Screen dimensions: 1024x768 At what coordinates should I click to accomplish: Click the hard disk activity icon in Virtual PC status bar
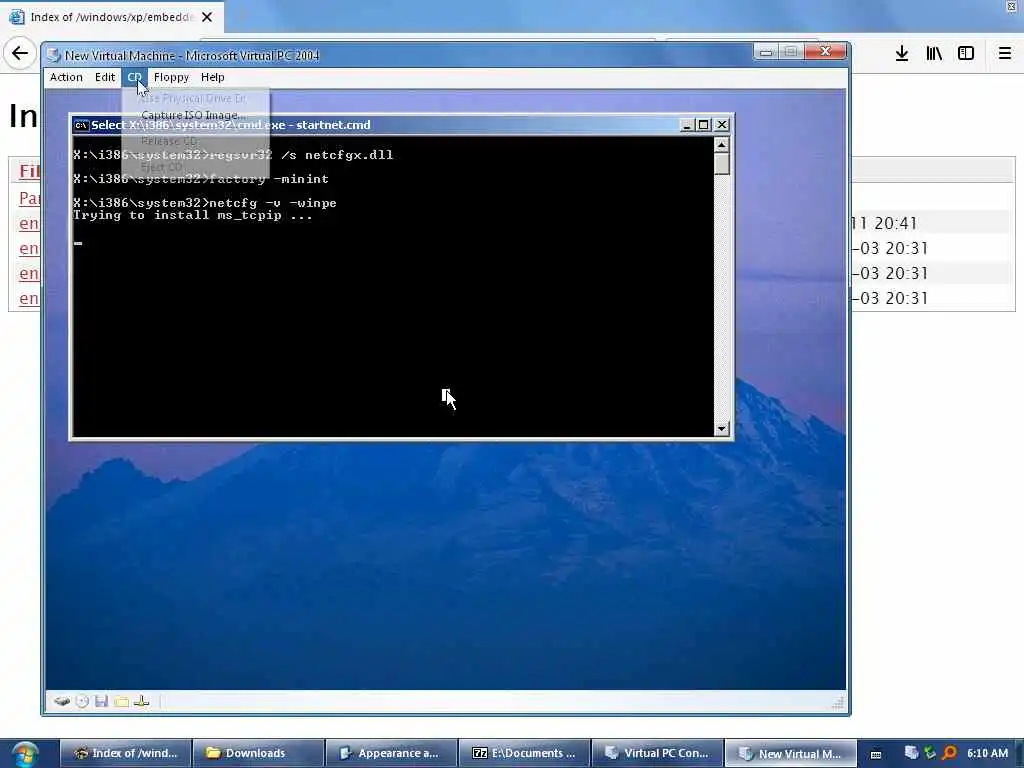(62, 701)
